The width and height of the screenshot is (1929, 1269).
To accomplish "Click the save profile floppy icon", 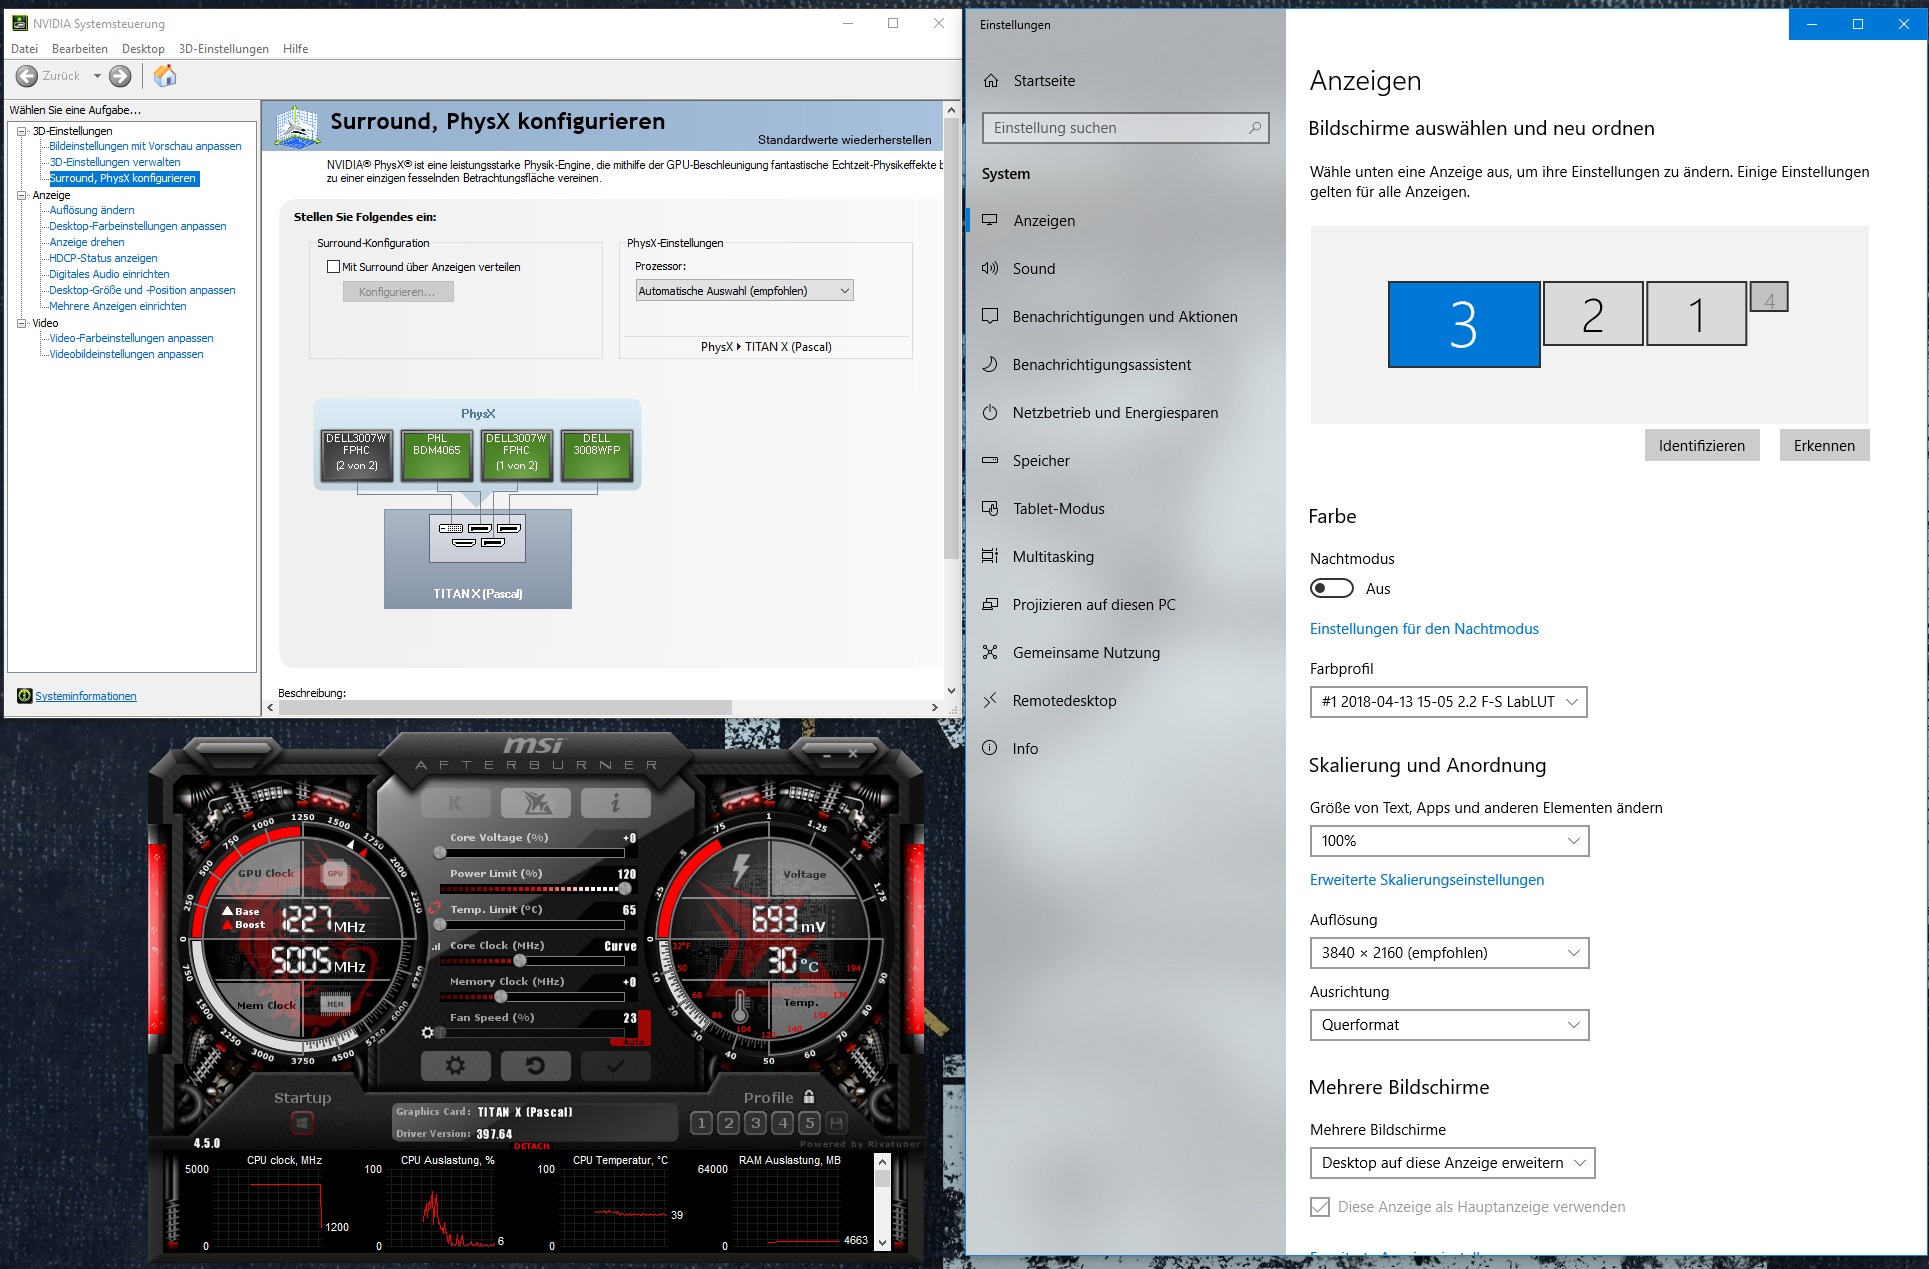I will 837,1123.
